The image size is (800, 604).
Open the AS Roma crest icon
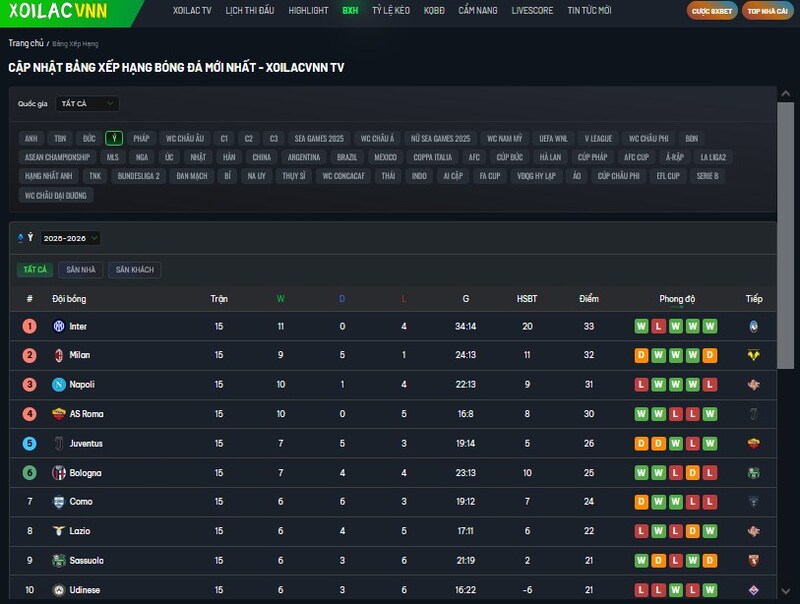click(x=58, y=414)
